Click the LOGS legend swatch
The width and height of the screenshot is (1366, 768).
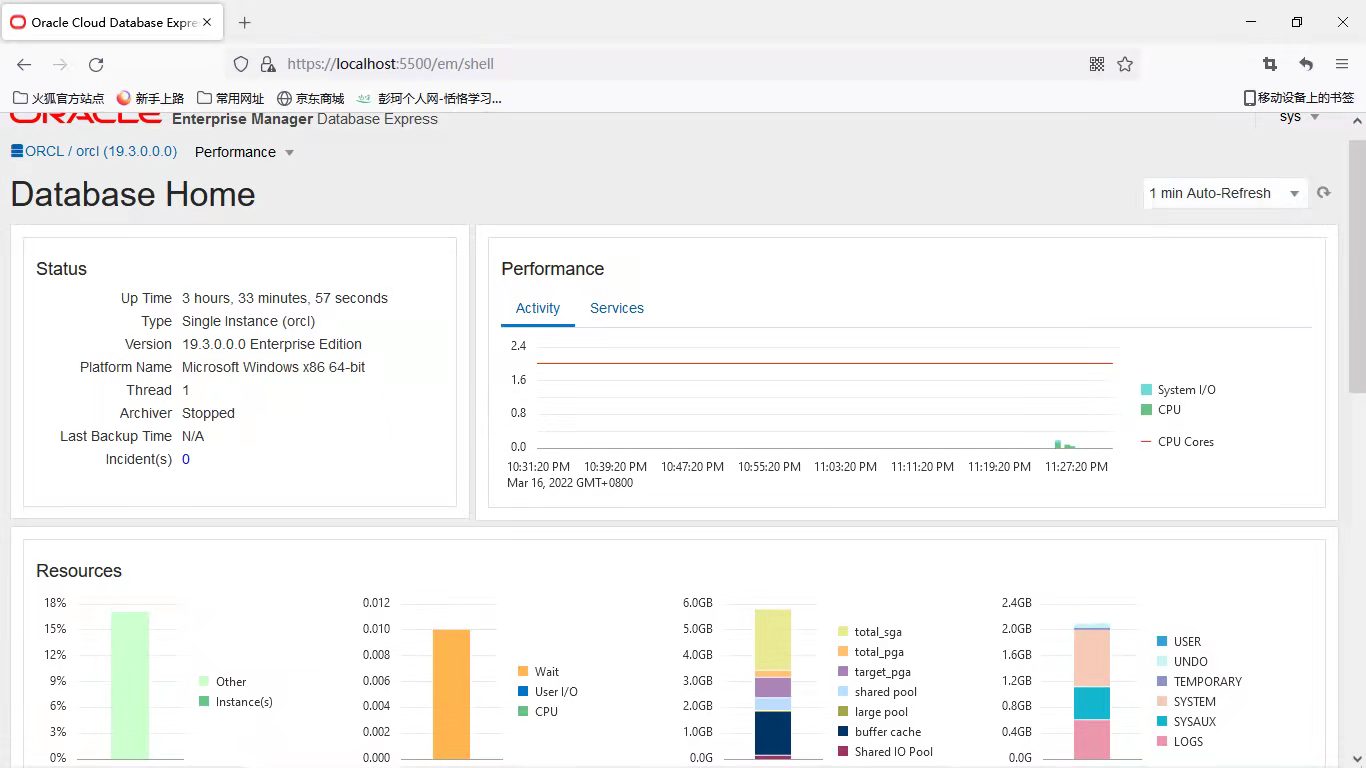click(1162, 742)
